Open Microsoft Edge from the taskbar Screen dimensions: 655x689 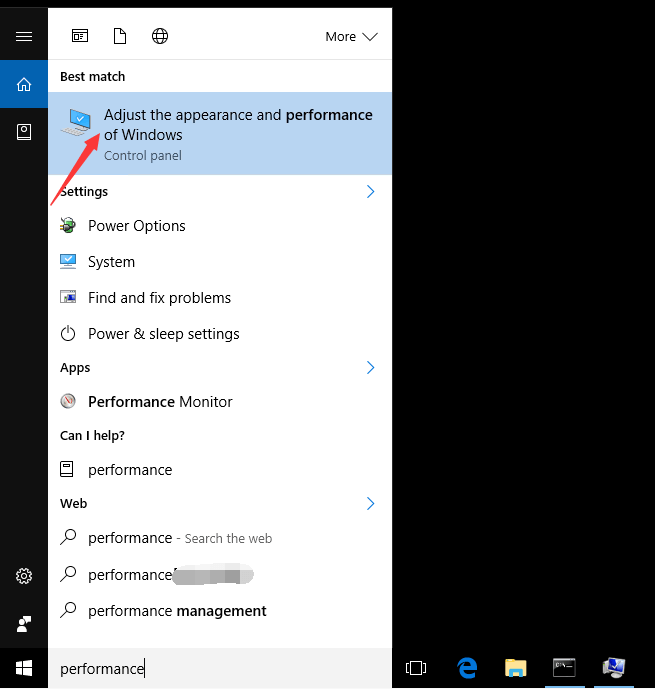466,668
